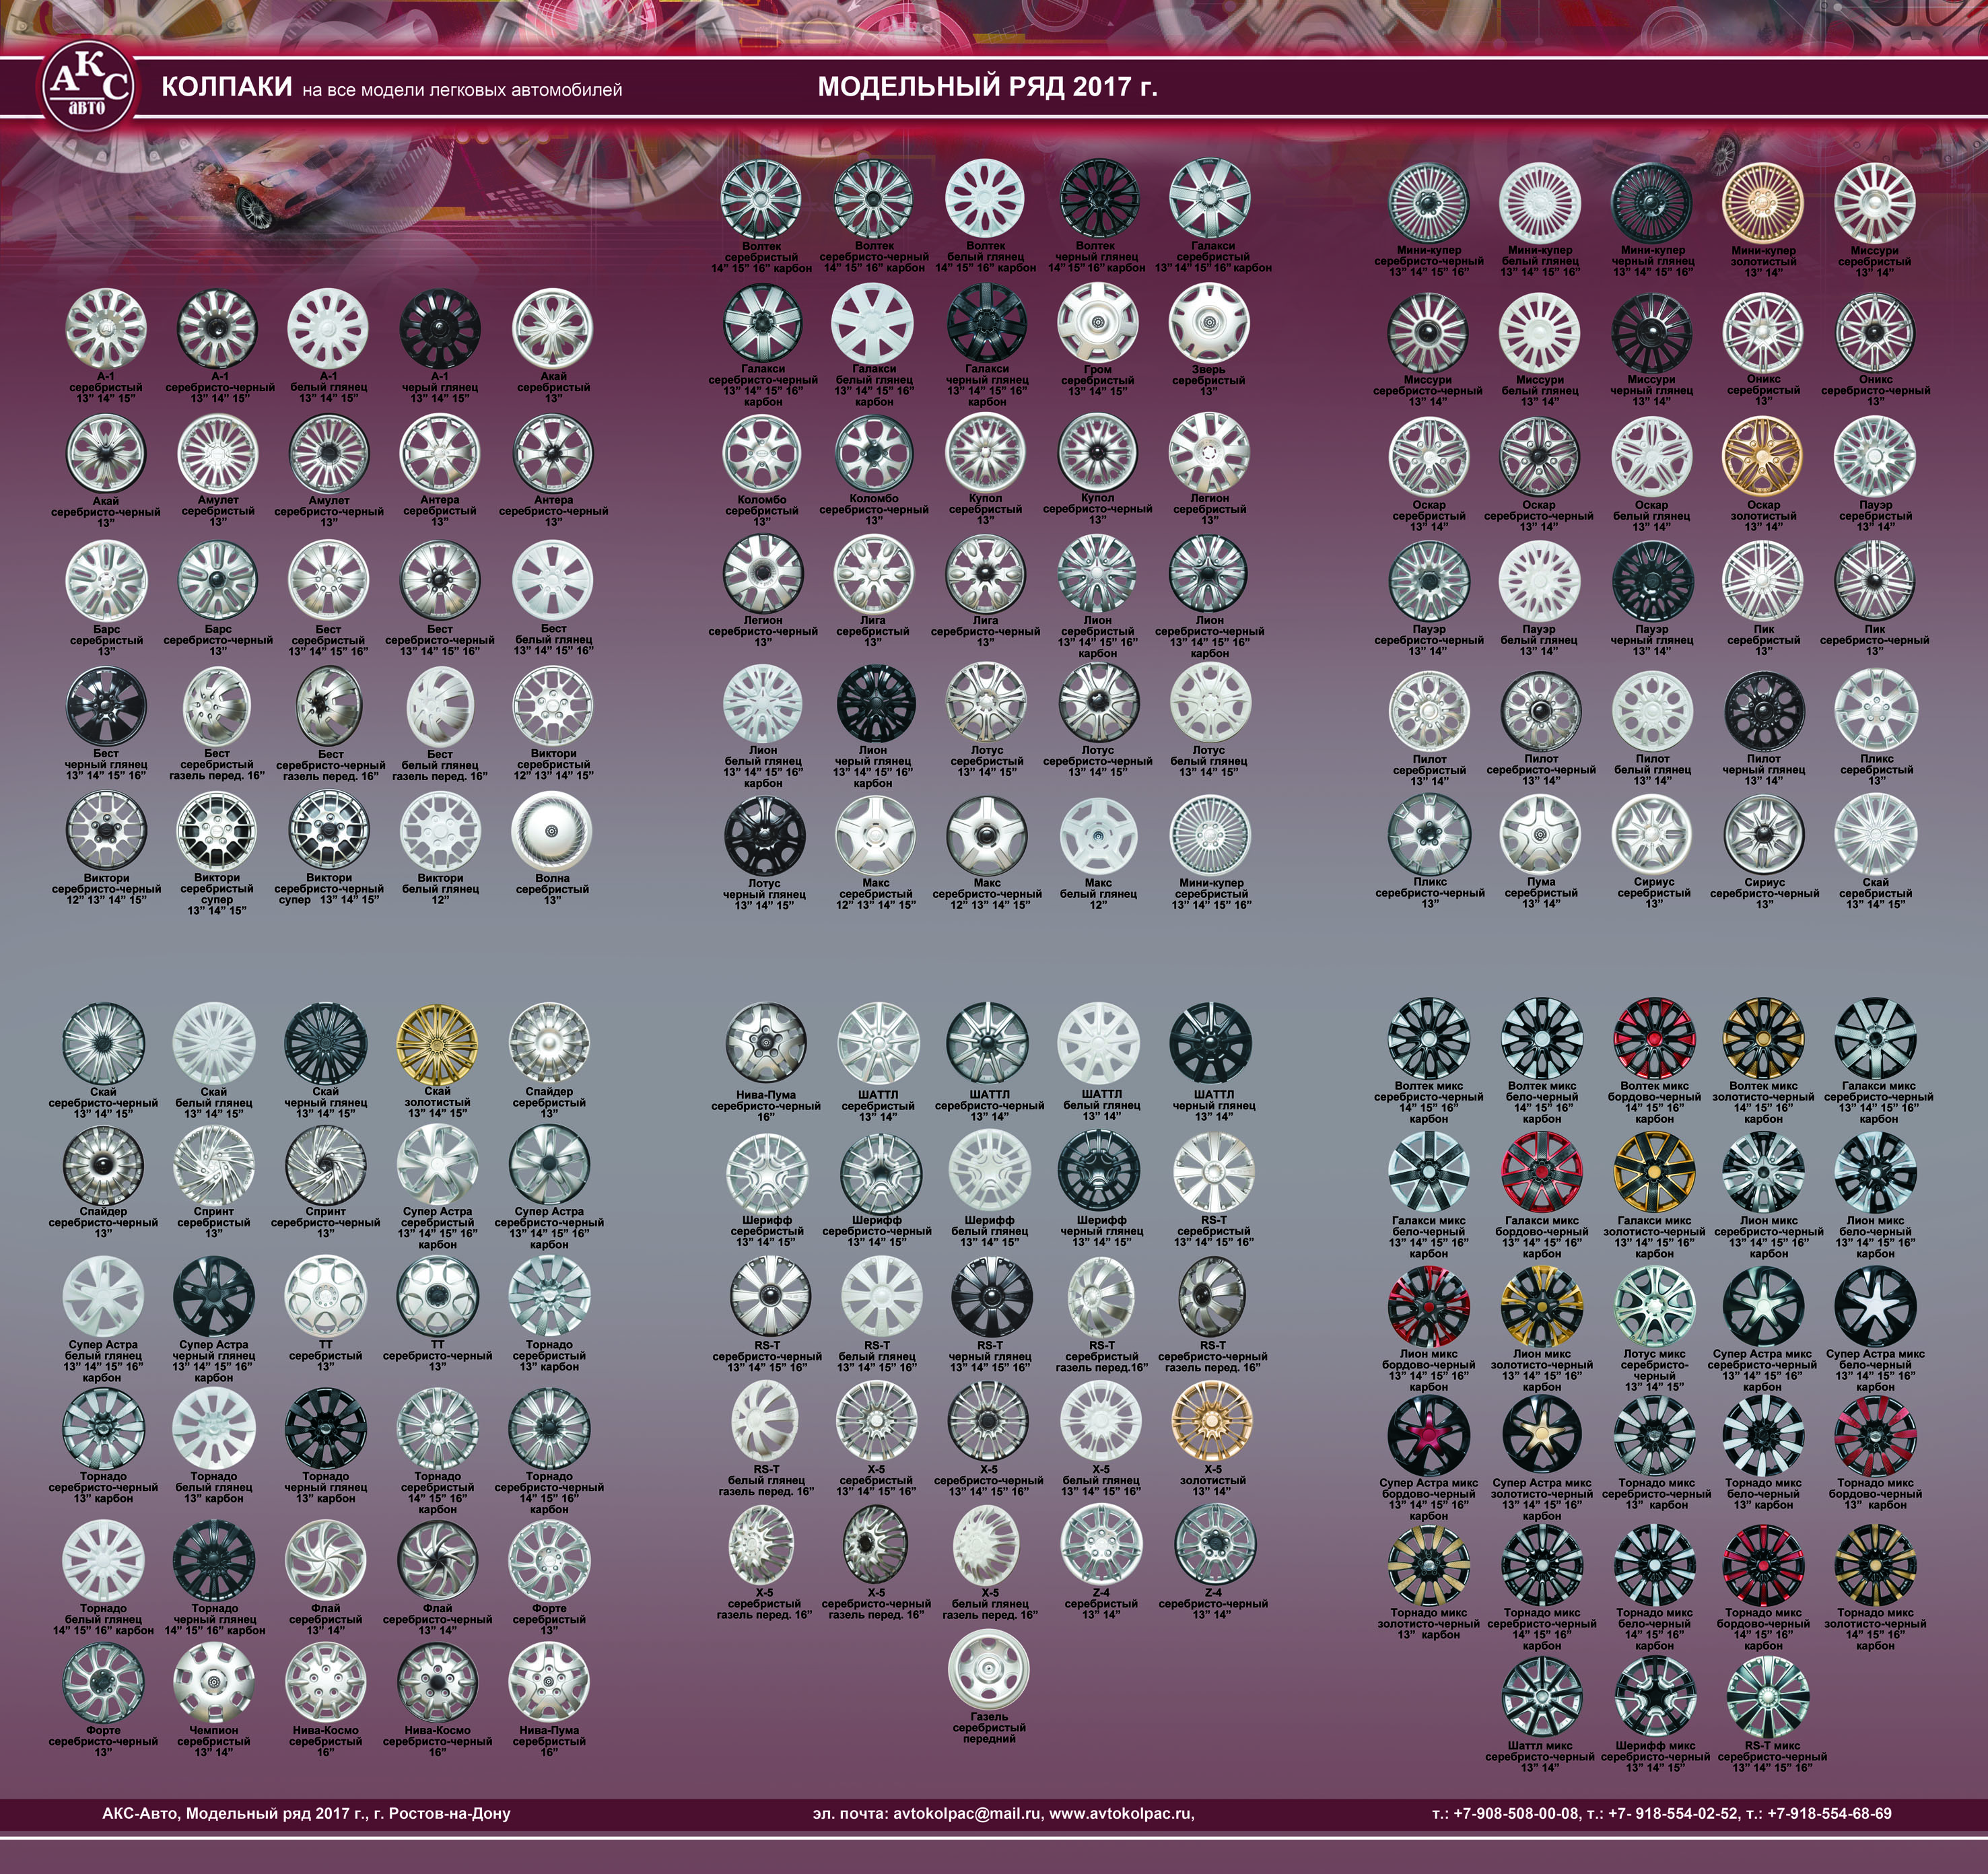Image resolution: width=1988 pixels, height=1874 pixels.
Task: Pick the Барс серебристый hubcap image
Action: point(106,580)
